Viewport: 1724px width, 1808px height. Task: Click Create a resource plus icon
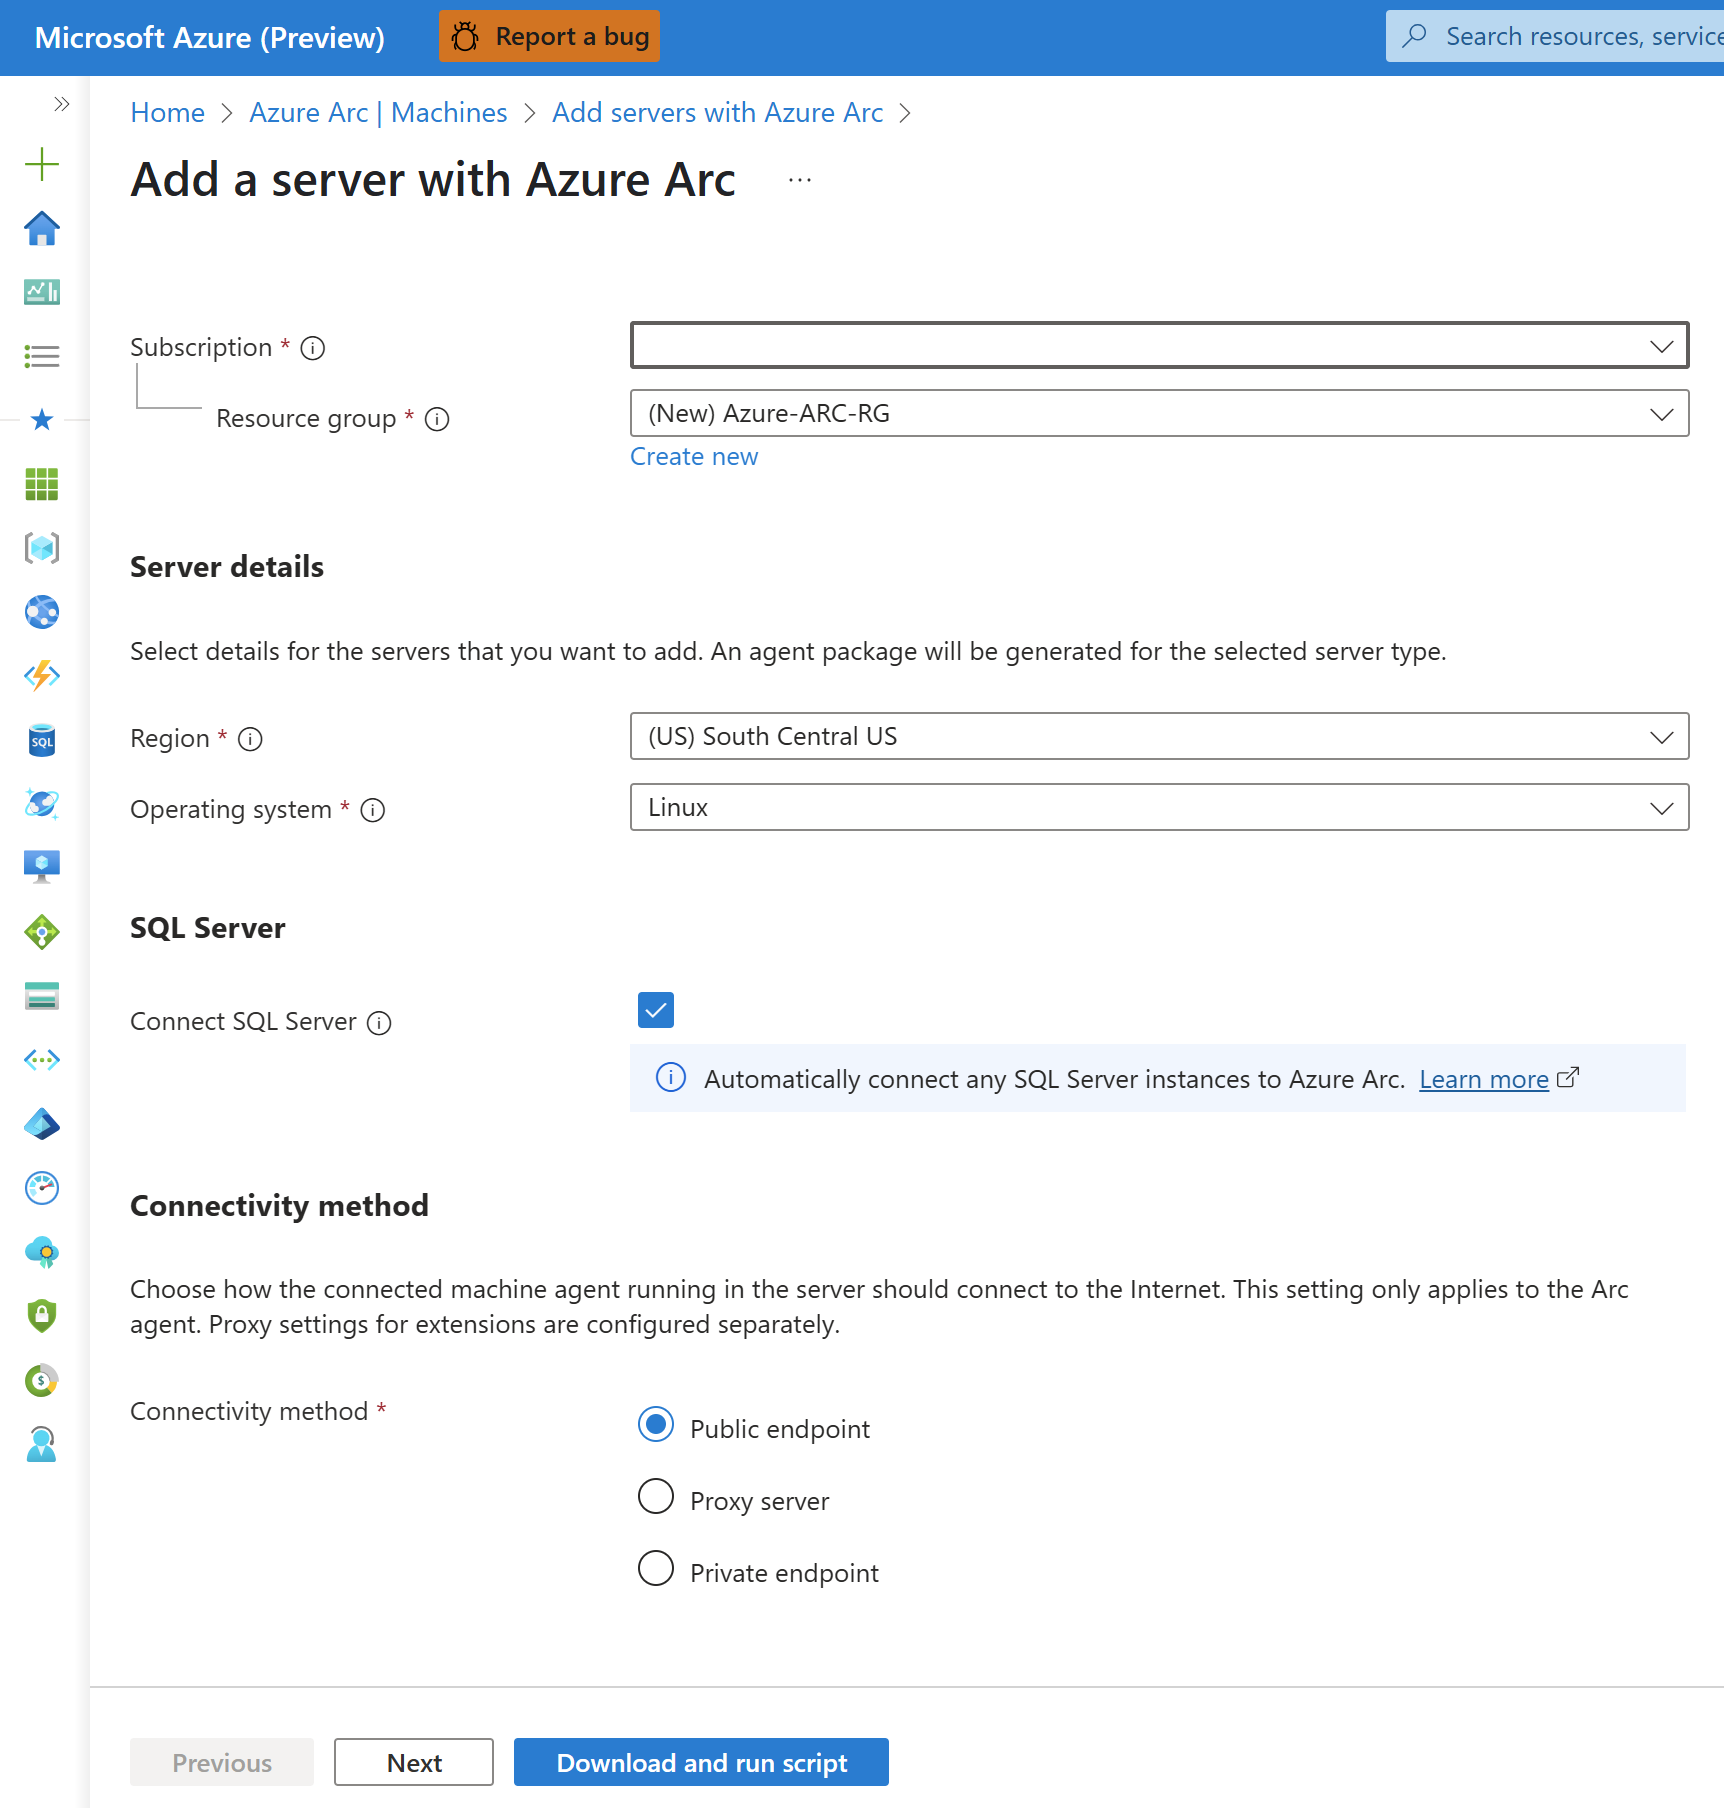point(42,164)
